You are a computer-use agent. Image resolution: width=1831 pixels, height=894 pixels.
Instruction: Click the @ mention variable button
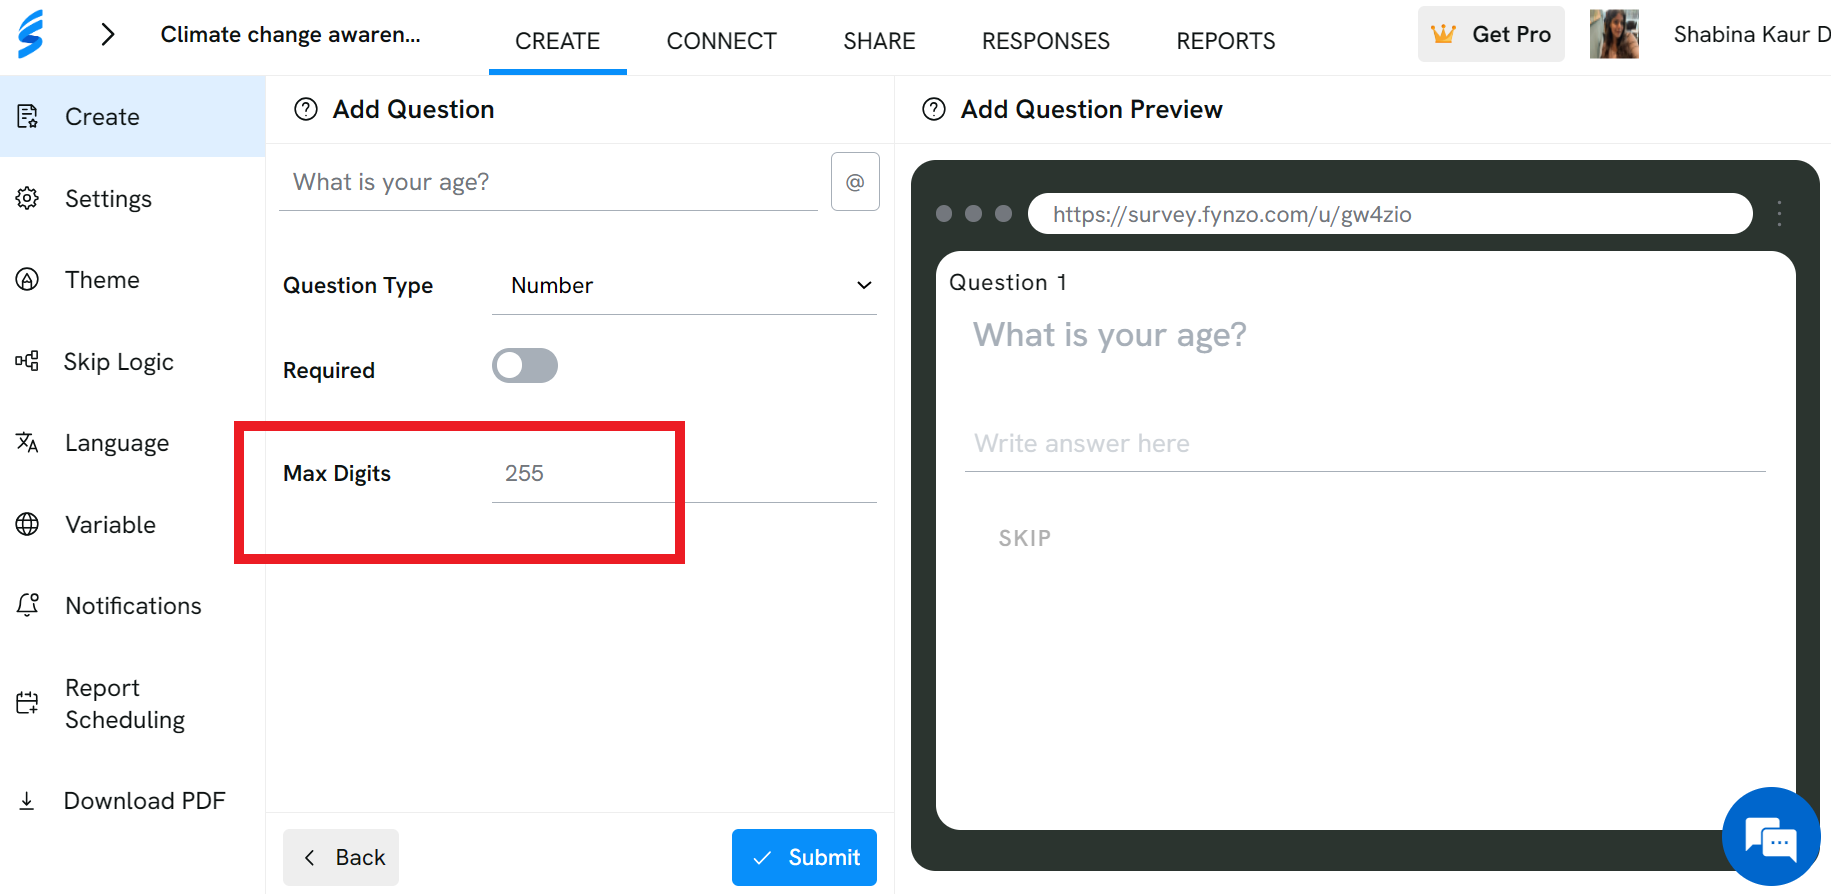855,182
